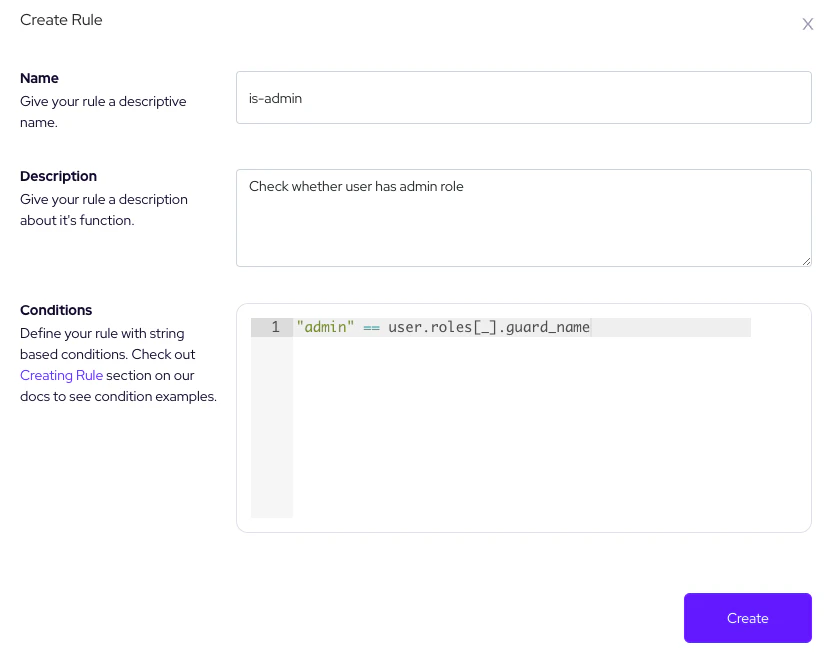This screenshot has height=662, width=834.
Task: Click the Create button
Action: coord(747,618)
